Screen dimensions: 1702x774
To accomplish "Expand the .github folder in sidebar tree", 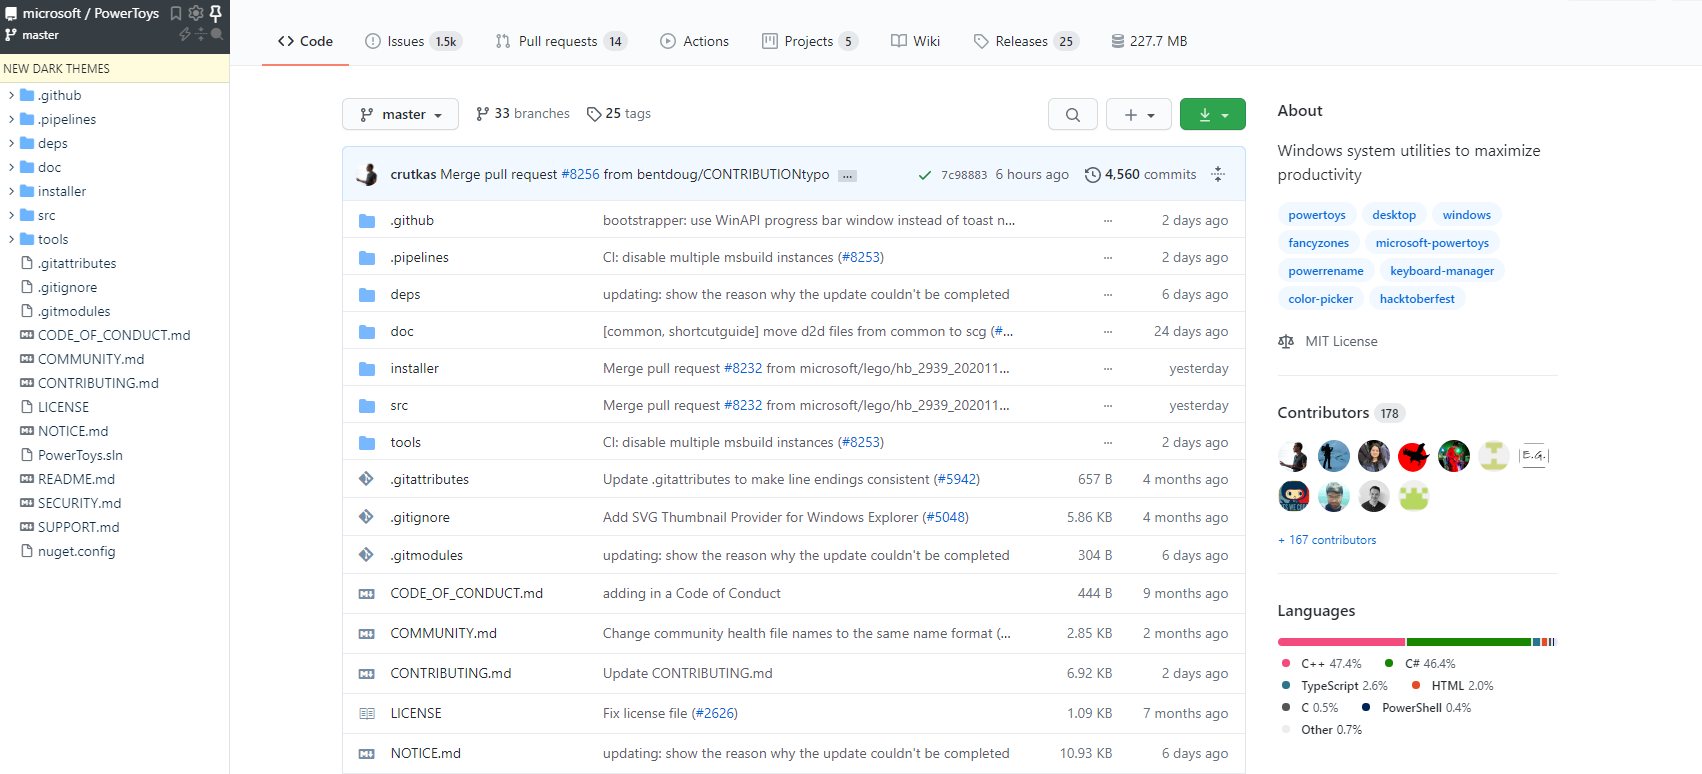I will click(11, 95).
